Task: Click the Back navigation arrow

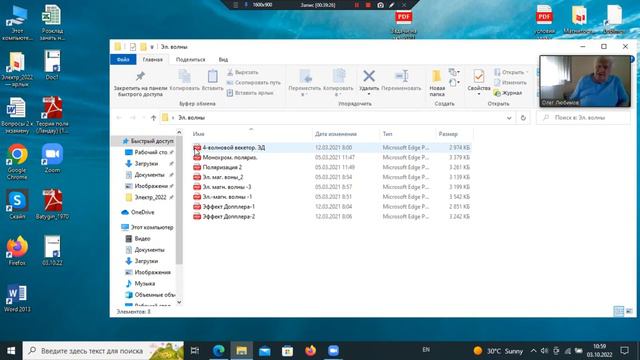Action: (x=119, y=118)
